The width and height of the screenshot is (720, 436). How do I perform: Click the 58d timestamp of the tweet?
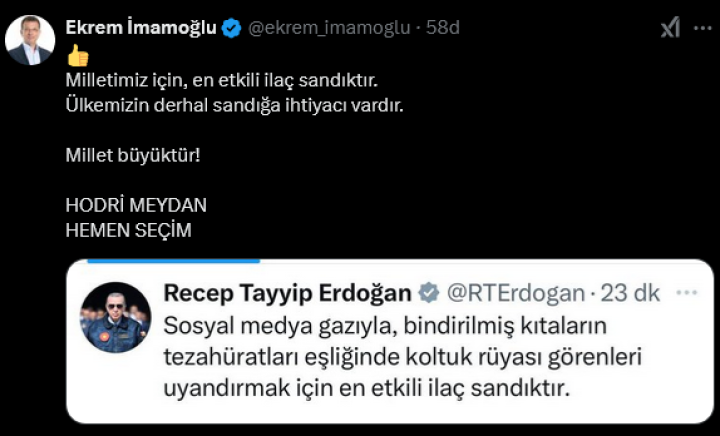point(443,28)
